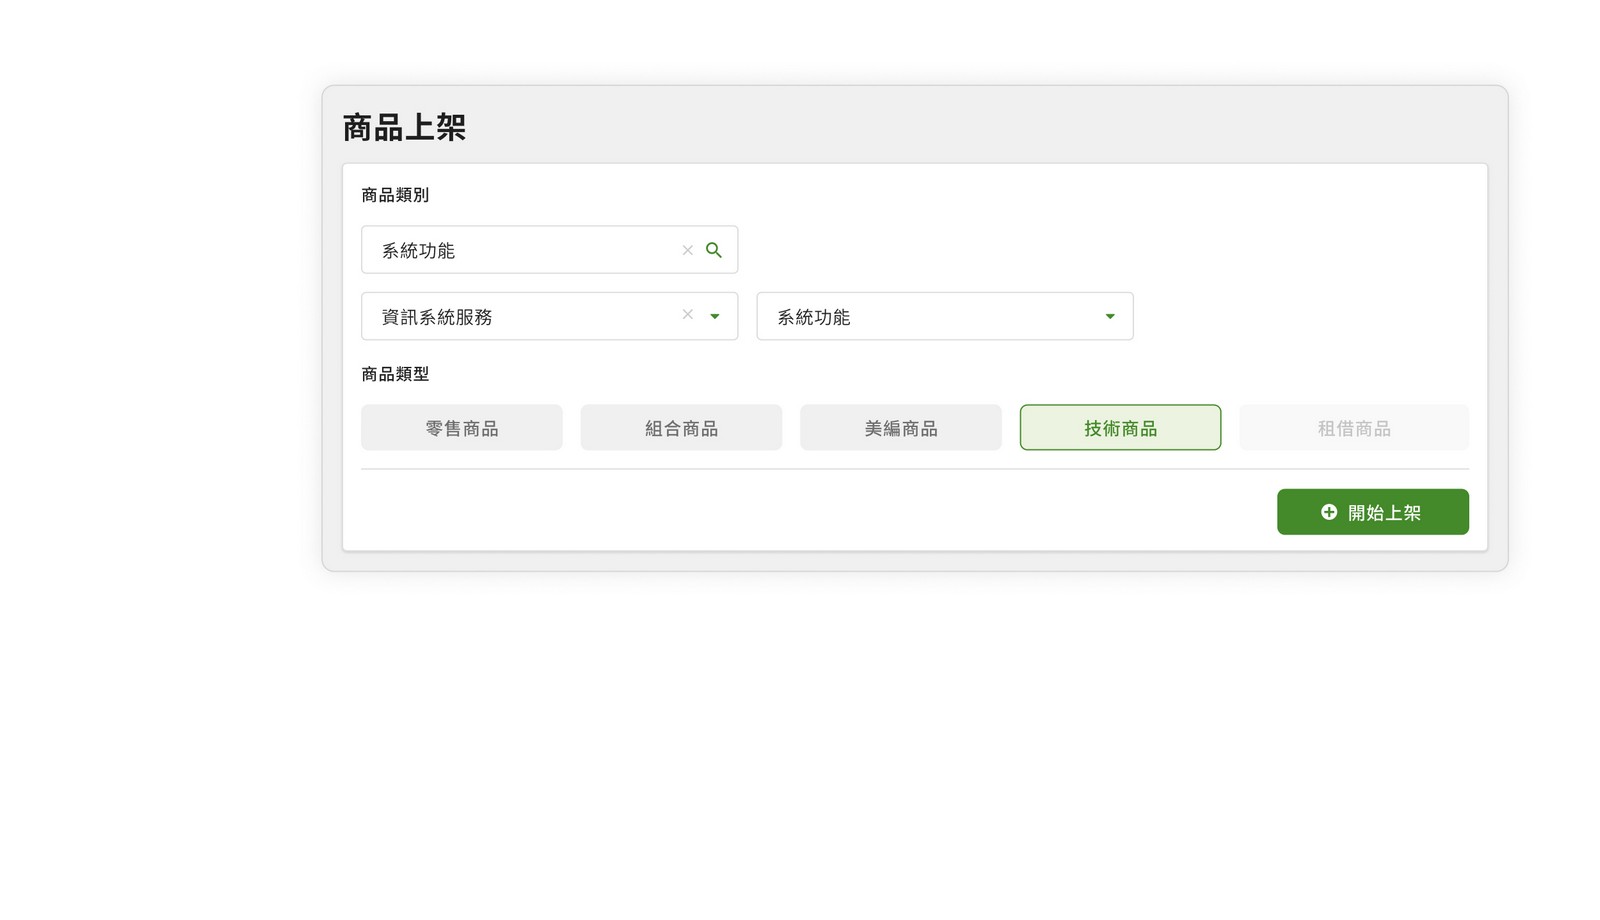Select 組合商品 product type
The height and width of the screenshot is (920, 1600).
[x=681, y=427]
